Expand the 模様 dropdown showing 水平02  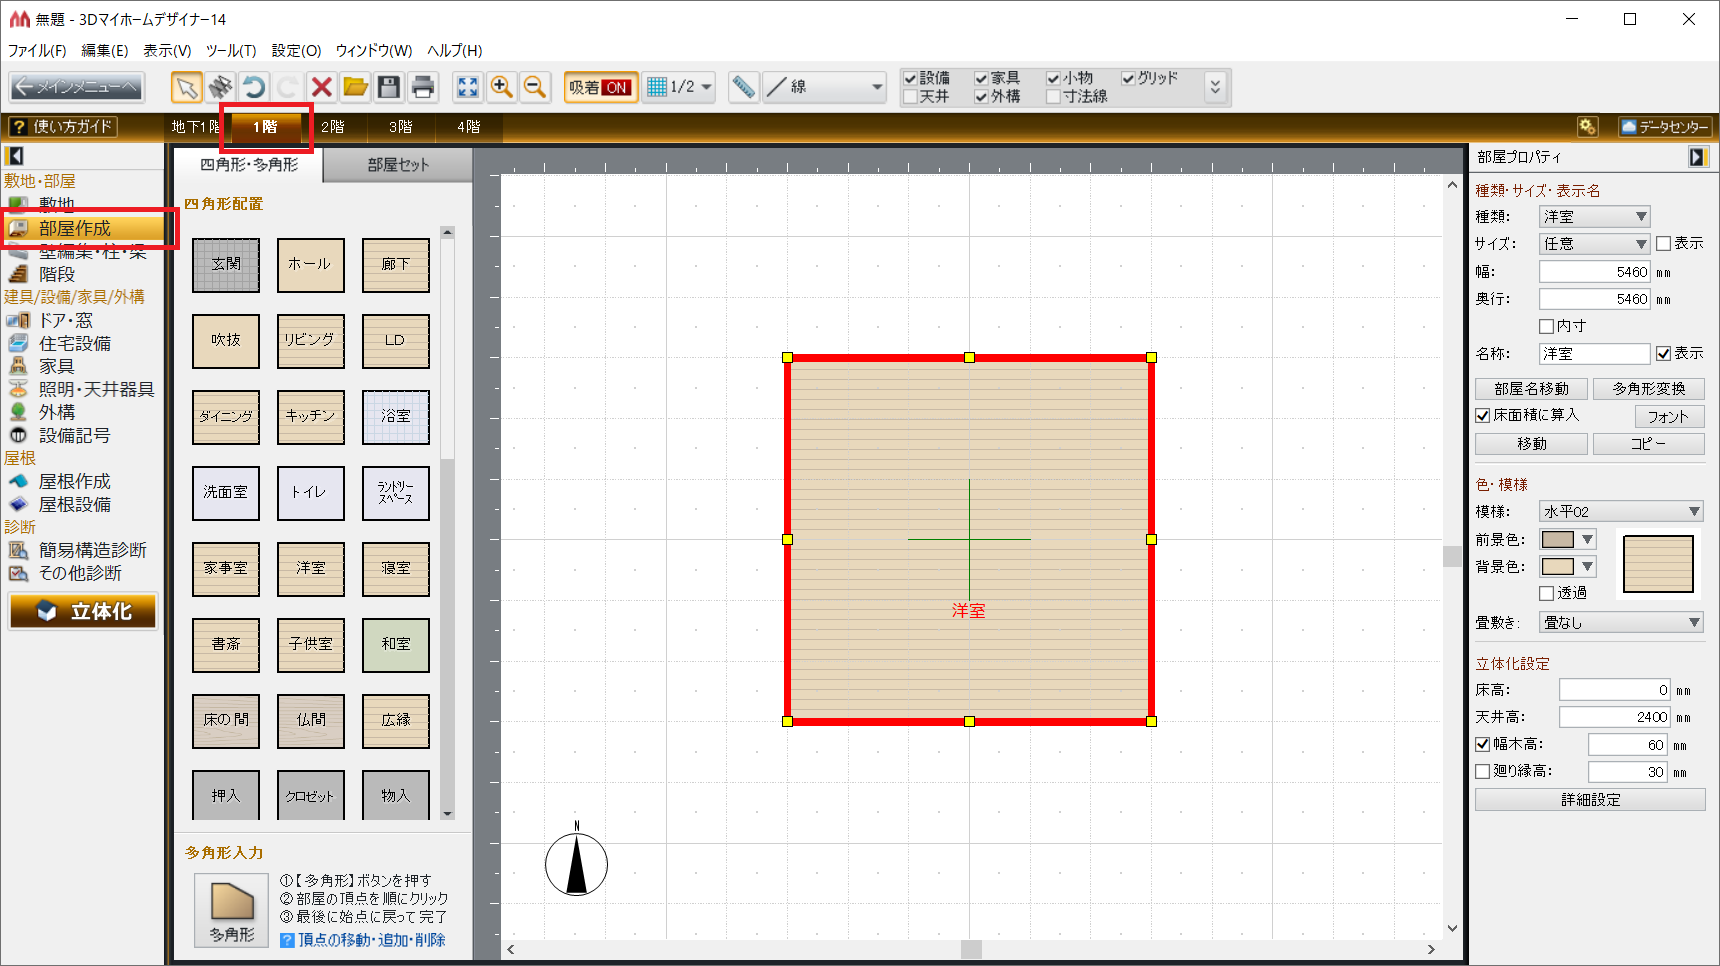click(1620, 511)
